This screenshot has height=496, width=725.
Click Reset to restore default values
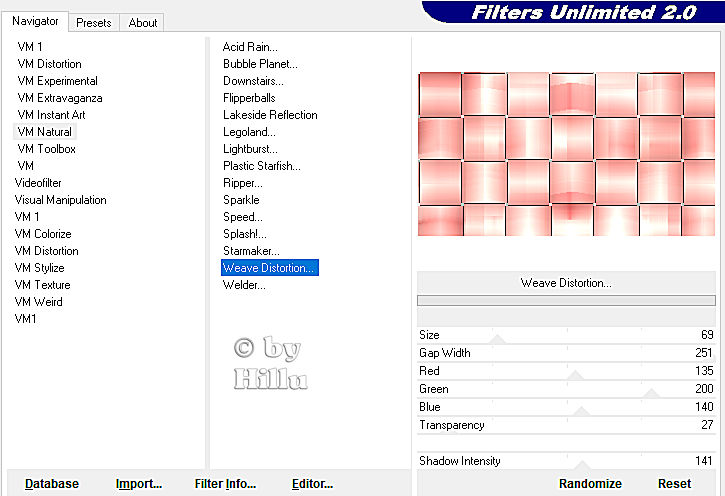(x=674, y=484)
